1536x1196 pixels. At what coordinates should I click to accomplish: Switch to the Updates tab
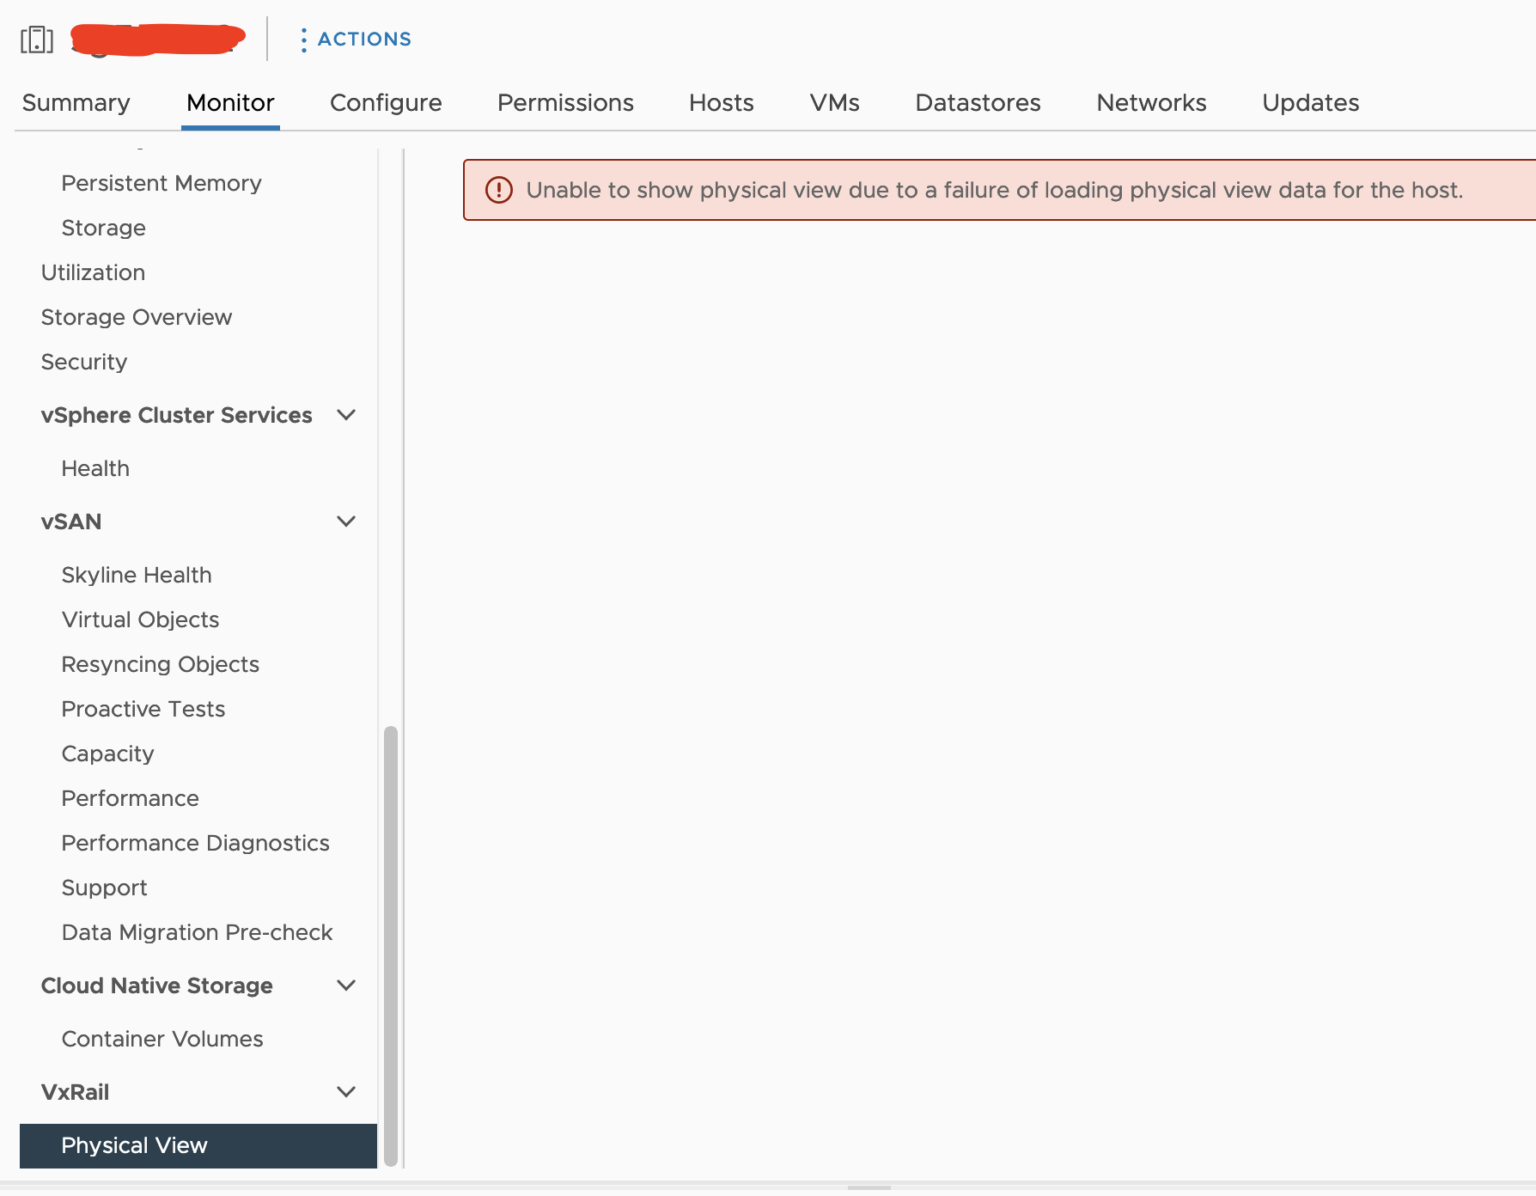click(1310, 103)
